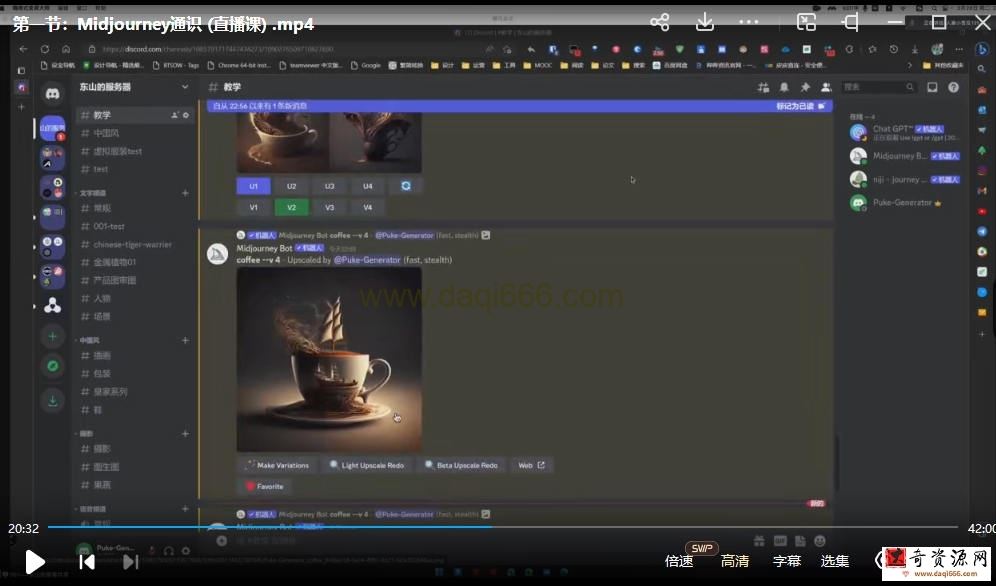The width and height of the screenshot is (996, 586).
Task: Open the Discord inbox icon
Action: 932,87
